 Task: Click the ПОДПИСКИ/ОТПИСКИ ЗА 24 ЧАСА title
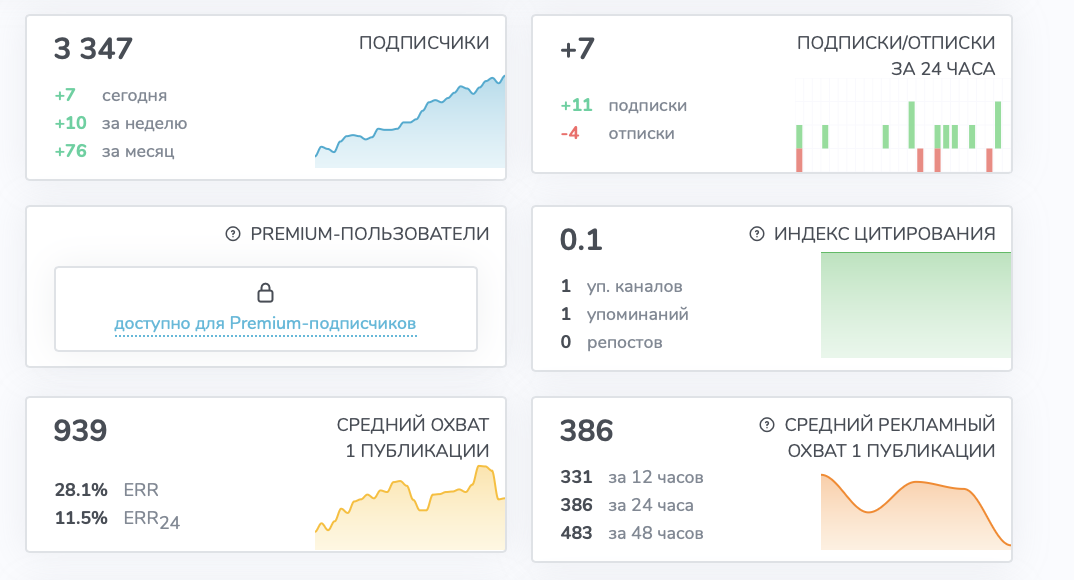coord(896,55)
